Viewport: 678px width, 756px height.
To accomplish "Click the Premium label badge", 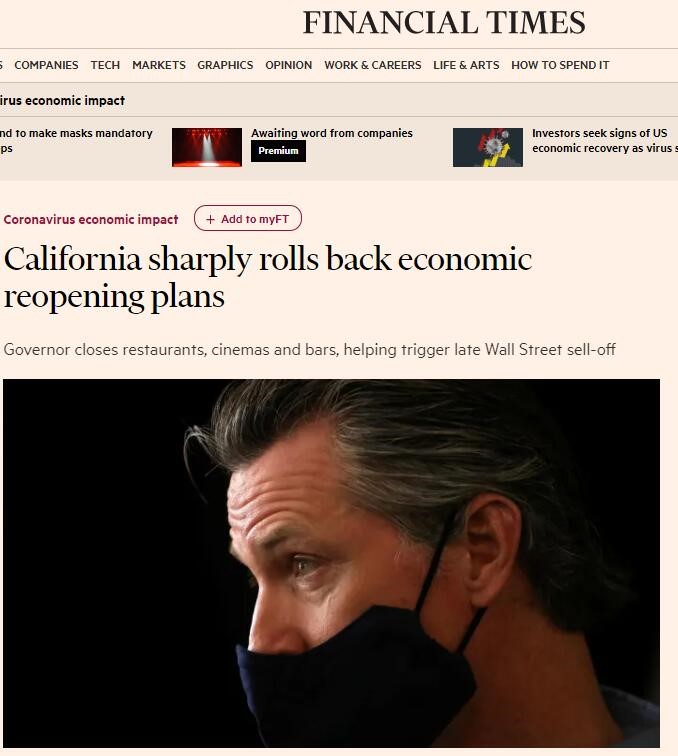I will (x=278, y=151).
